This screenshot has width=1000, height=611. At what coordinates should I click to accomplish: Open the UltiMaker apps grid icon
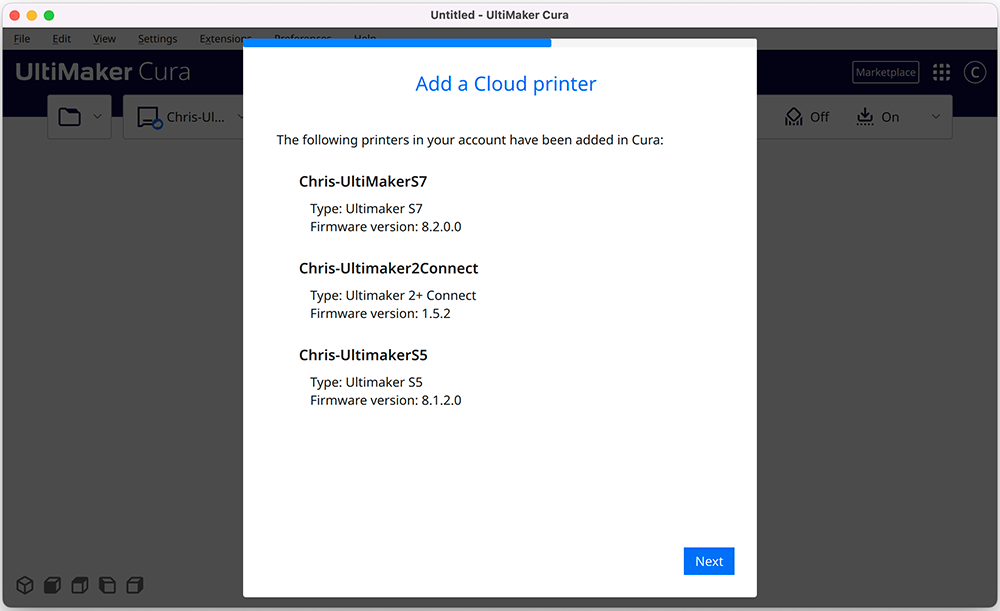tap(941, 73)
